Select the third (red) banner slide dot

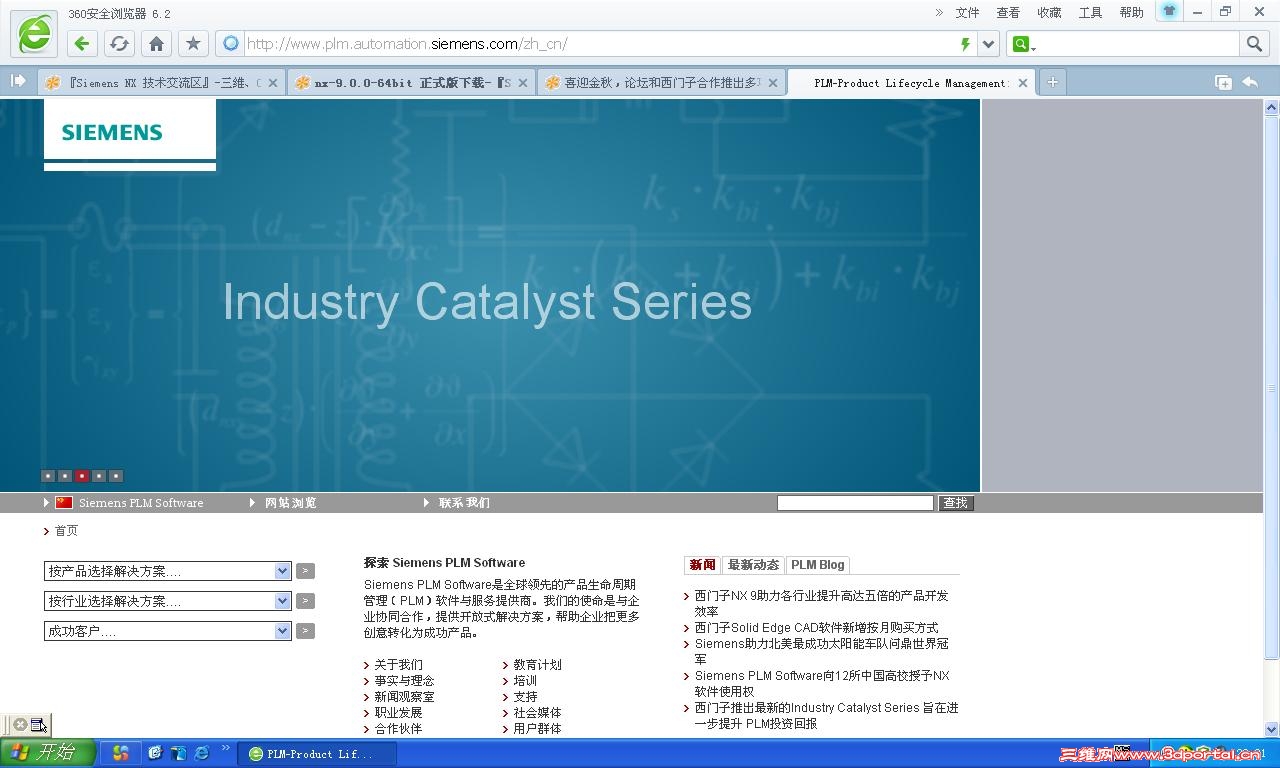(82, 476)
